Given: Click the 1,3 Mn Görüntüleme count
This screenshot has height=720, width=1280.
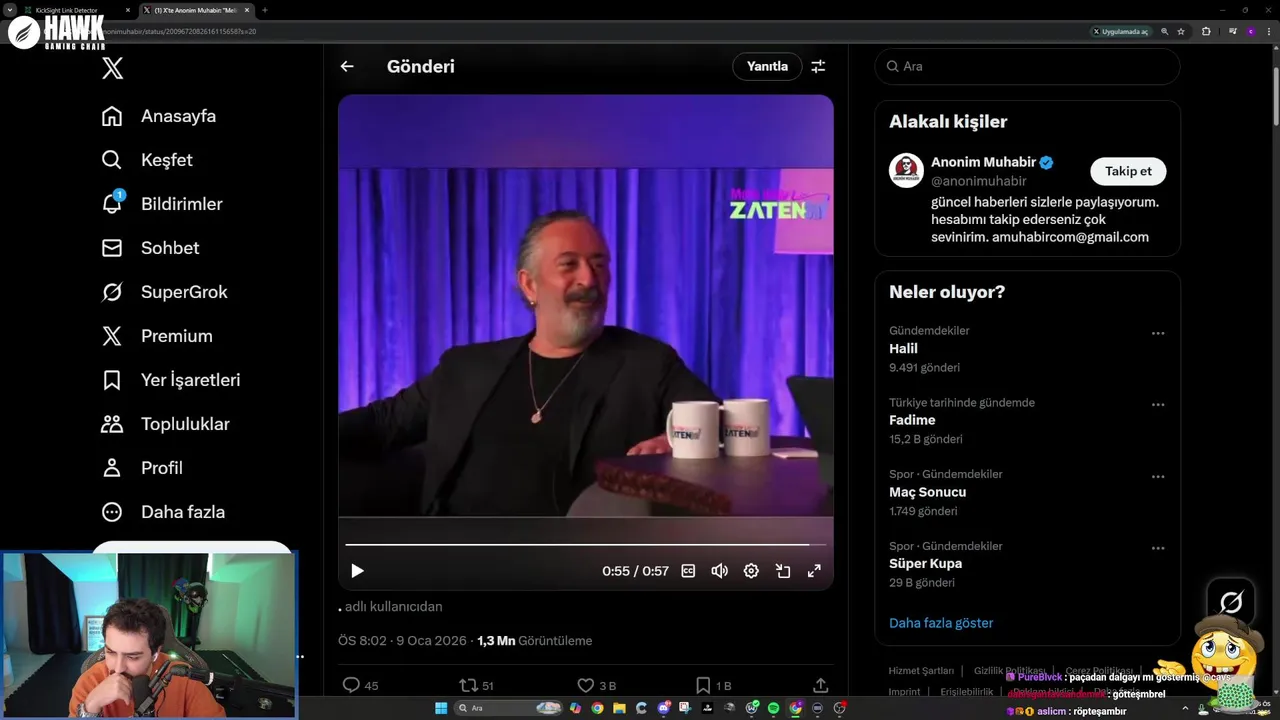Looking at the screenshot, I should pos(534,641).
